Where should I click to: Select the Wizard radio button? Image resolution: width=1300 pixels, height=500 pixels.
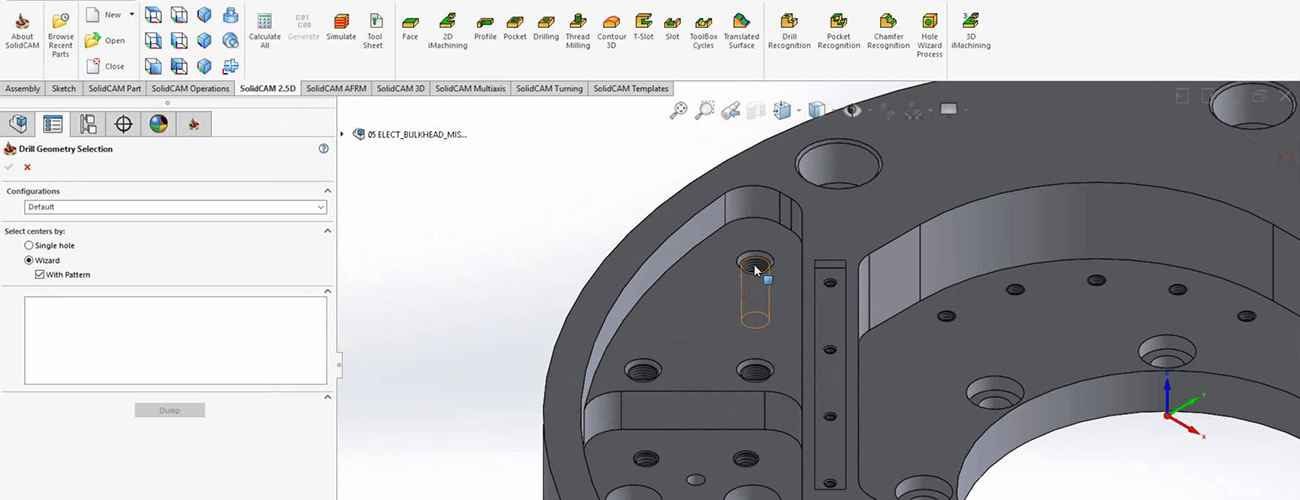pyautogui.click(x=29, y=260)
